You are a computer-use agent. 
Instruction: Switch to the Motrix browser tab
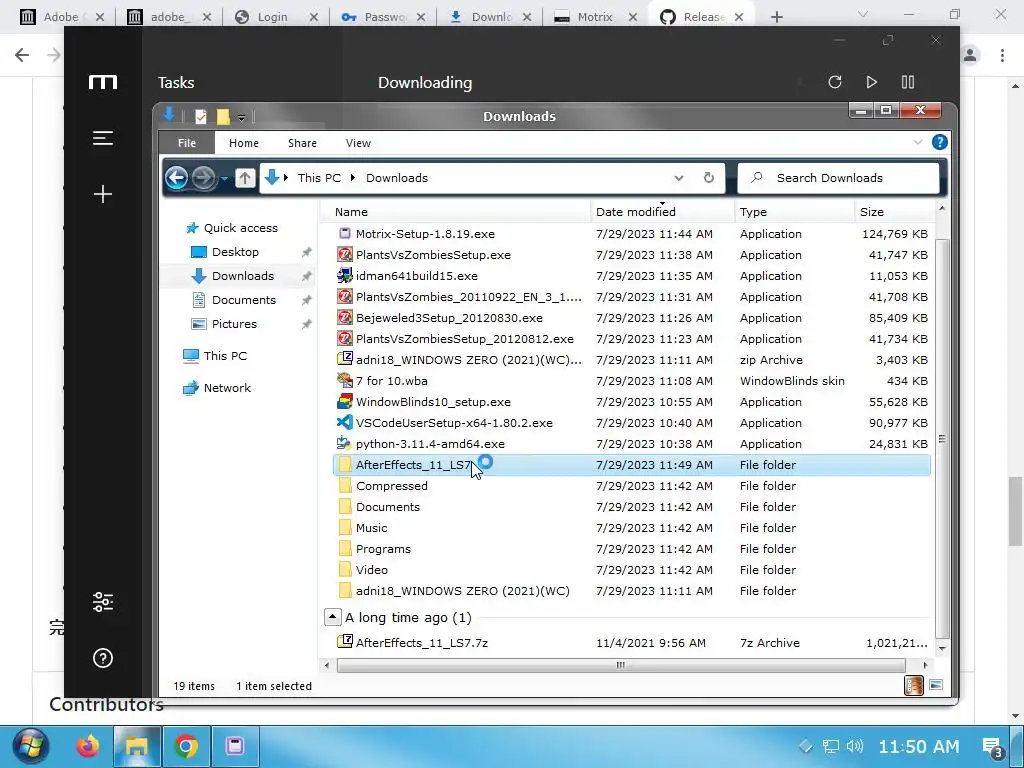595,17
